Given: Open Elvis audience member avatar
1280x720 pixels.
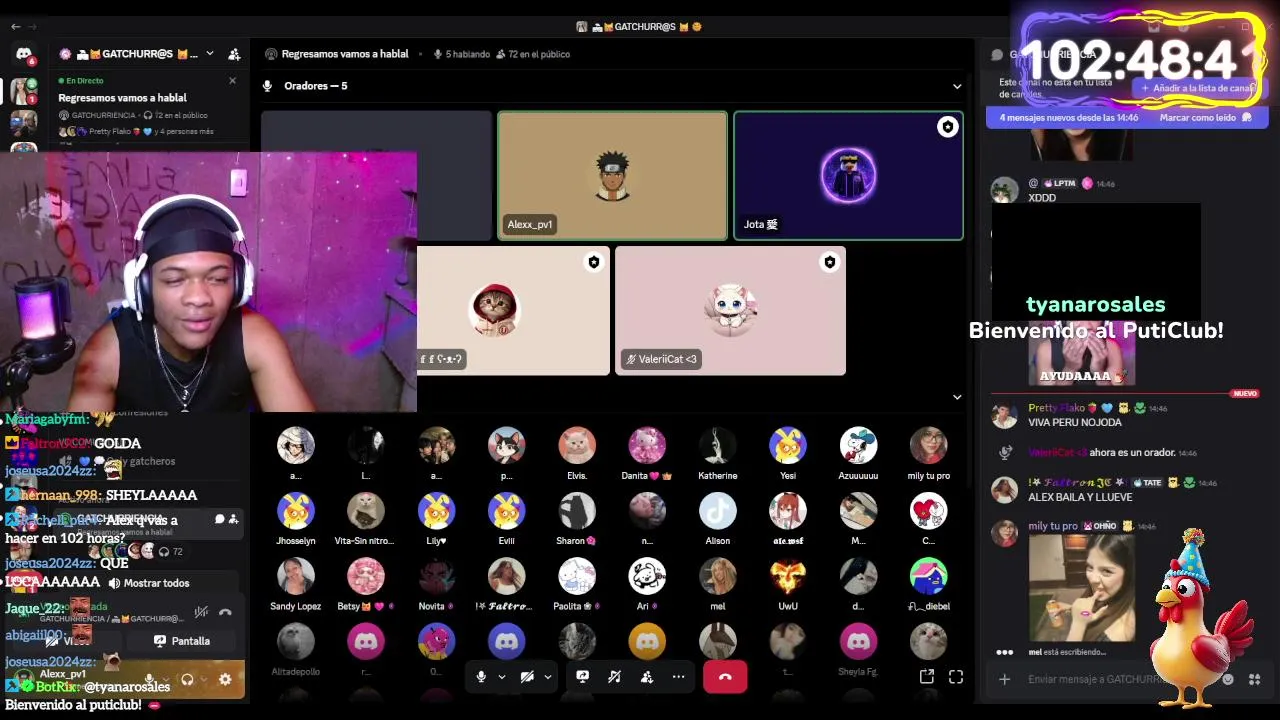Looking at the screenshot, I should 577,446.
